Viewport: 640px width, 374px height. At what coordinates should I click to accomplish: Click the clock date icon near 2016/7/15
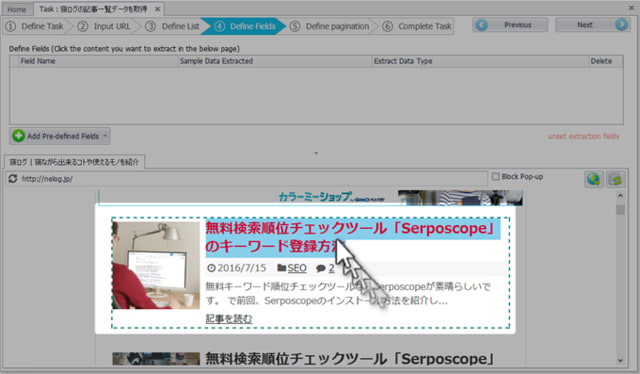211,268
